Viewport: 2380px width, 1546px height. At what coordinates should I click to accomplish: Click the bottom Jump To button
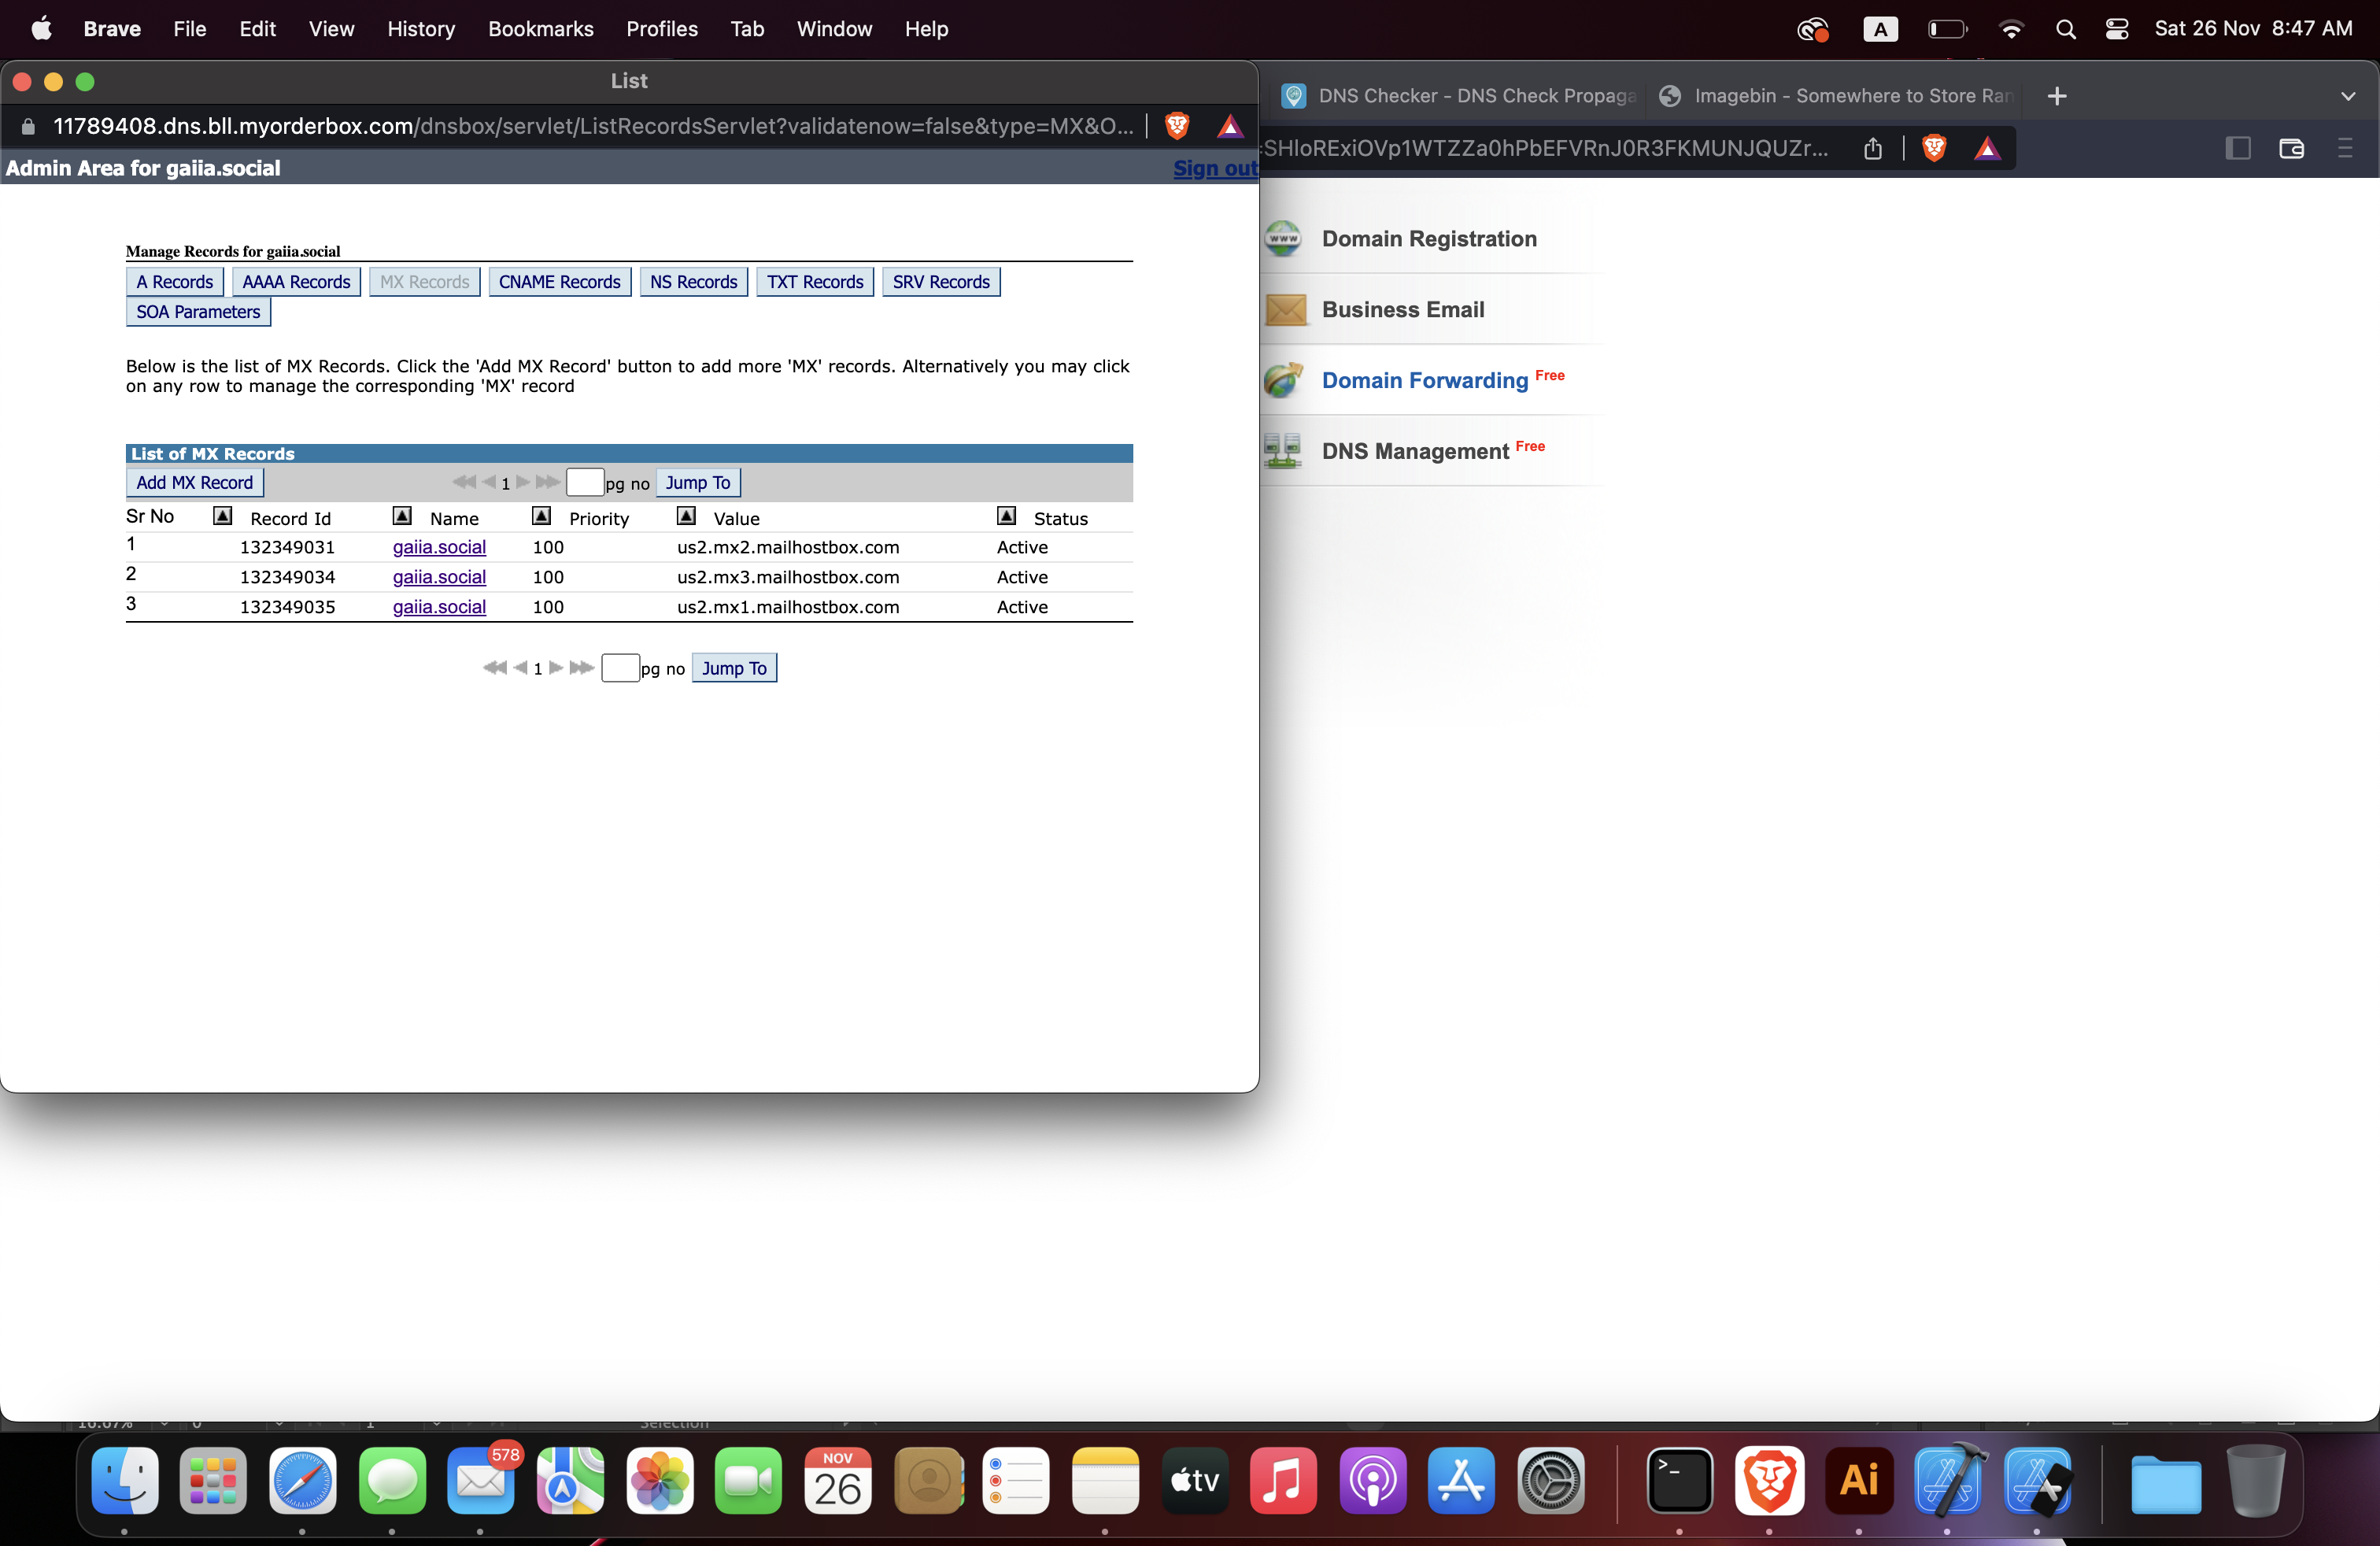[734, 668]
